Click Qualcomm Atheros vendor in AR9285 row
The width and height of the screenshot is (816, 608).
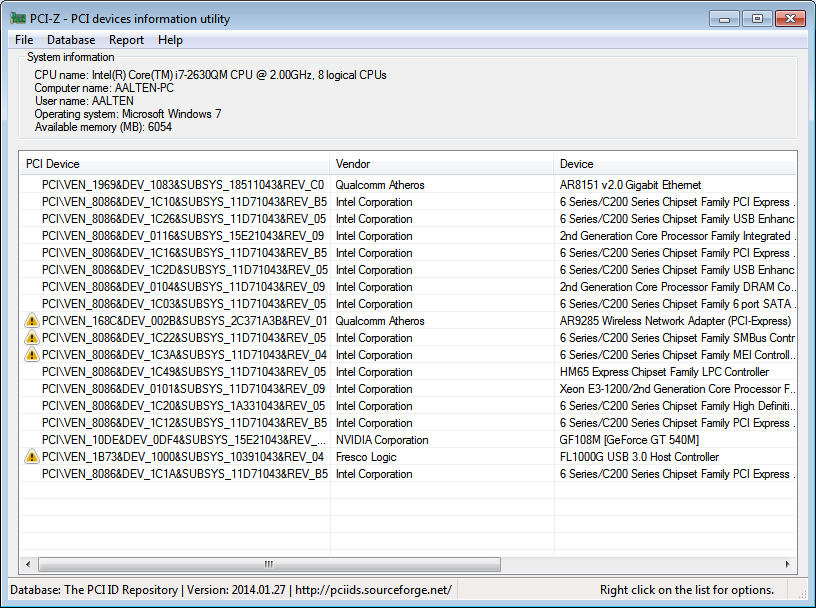pyautogui.click(x=380, y=321)
